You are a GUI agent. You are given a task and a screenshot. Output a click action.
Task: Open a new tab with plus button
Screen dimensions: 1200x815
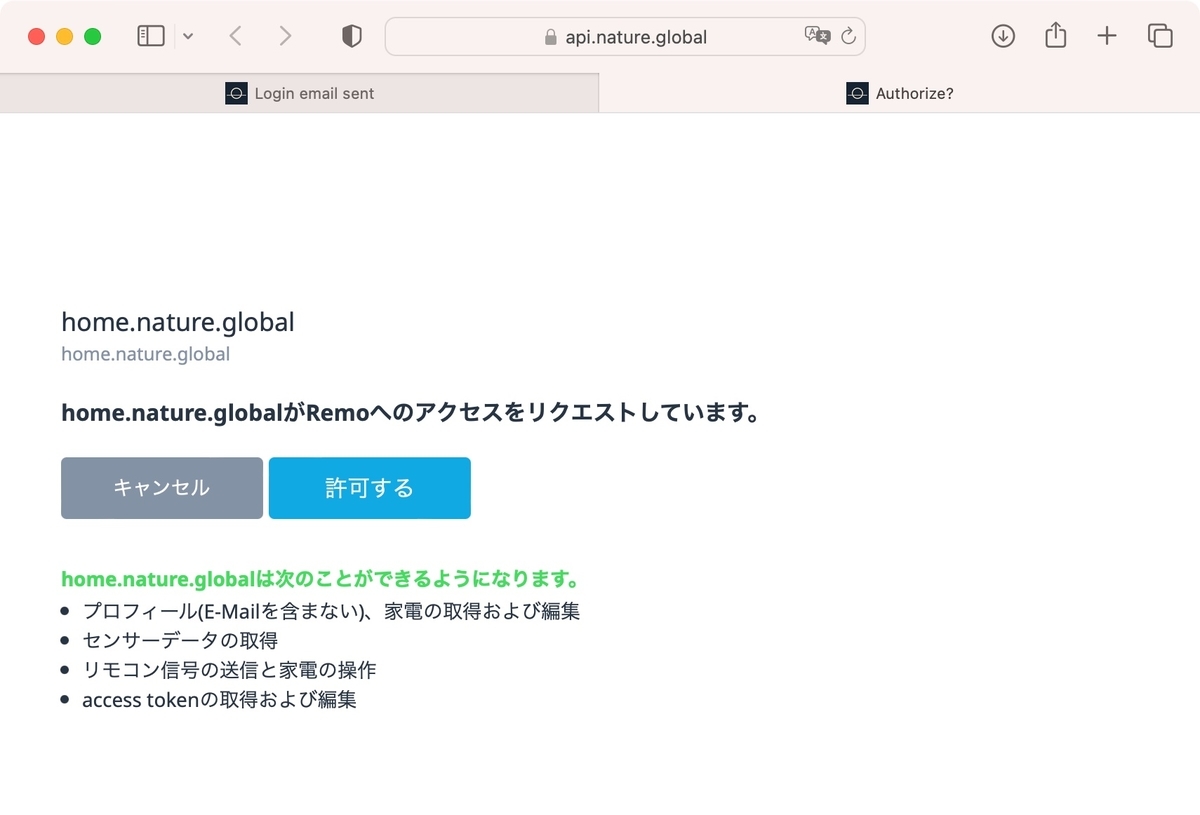[1106, 37]
